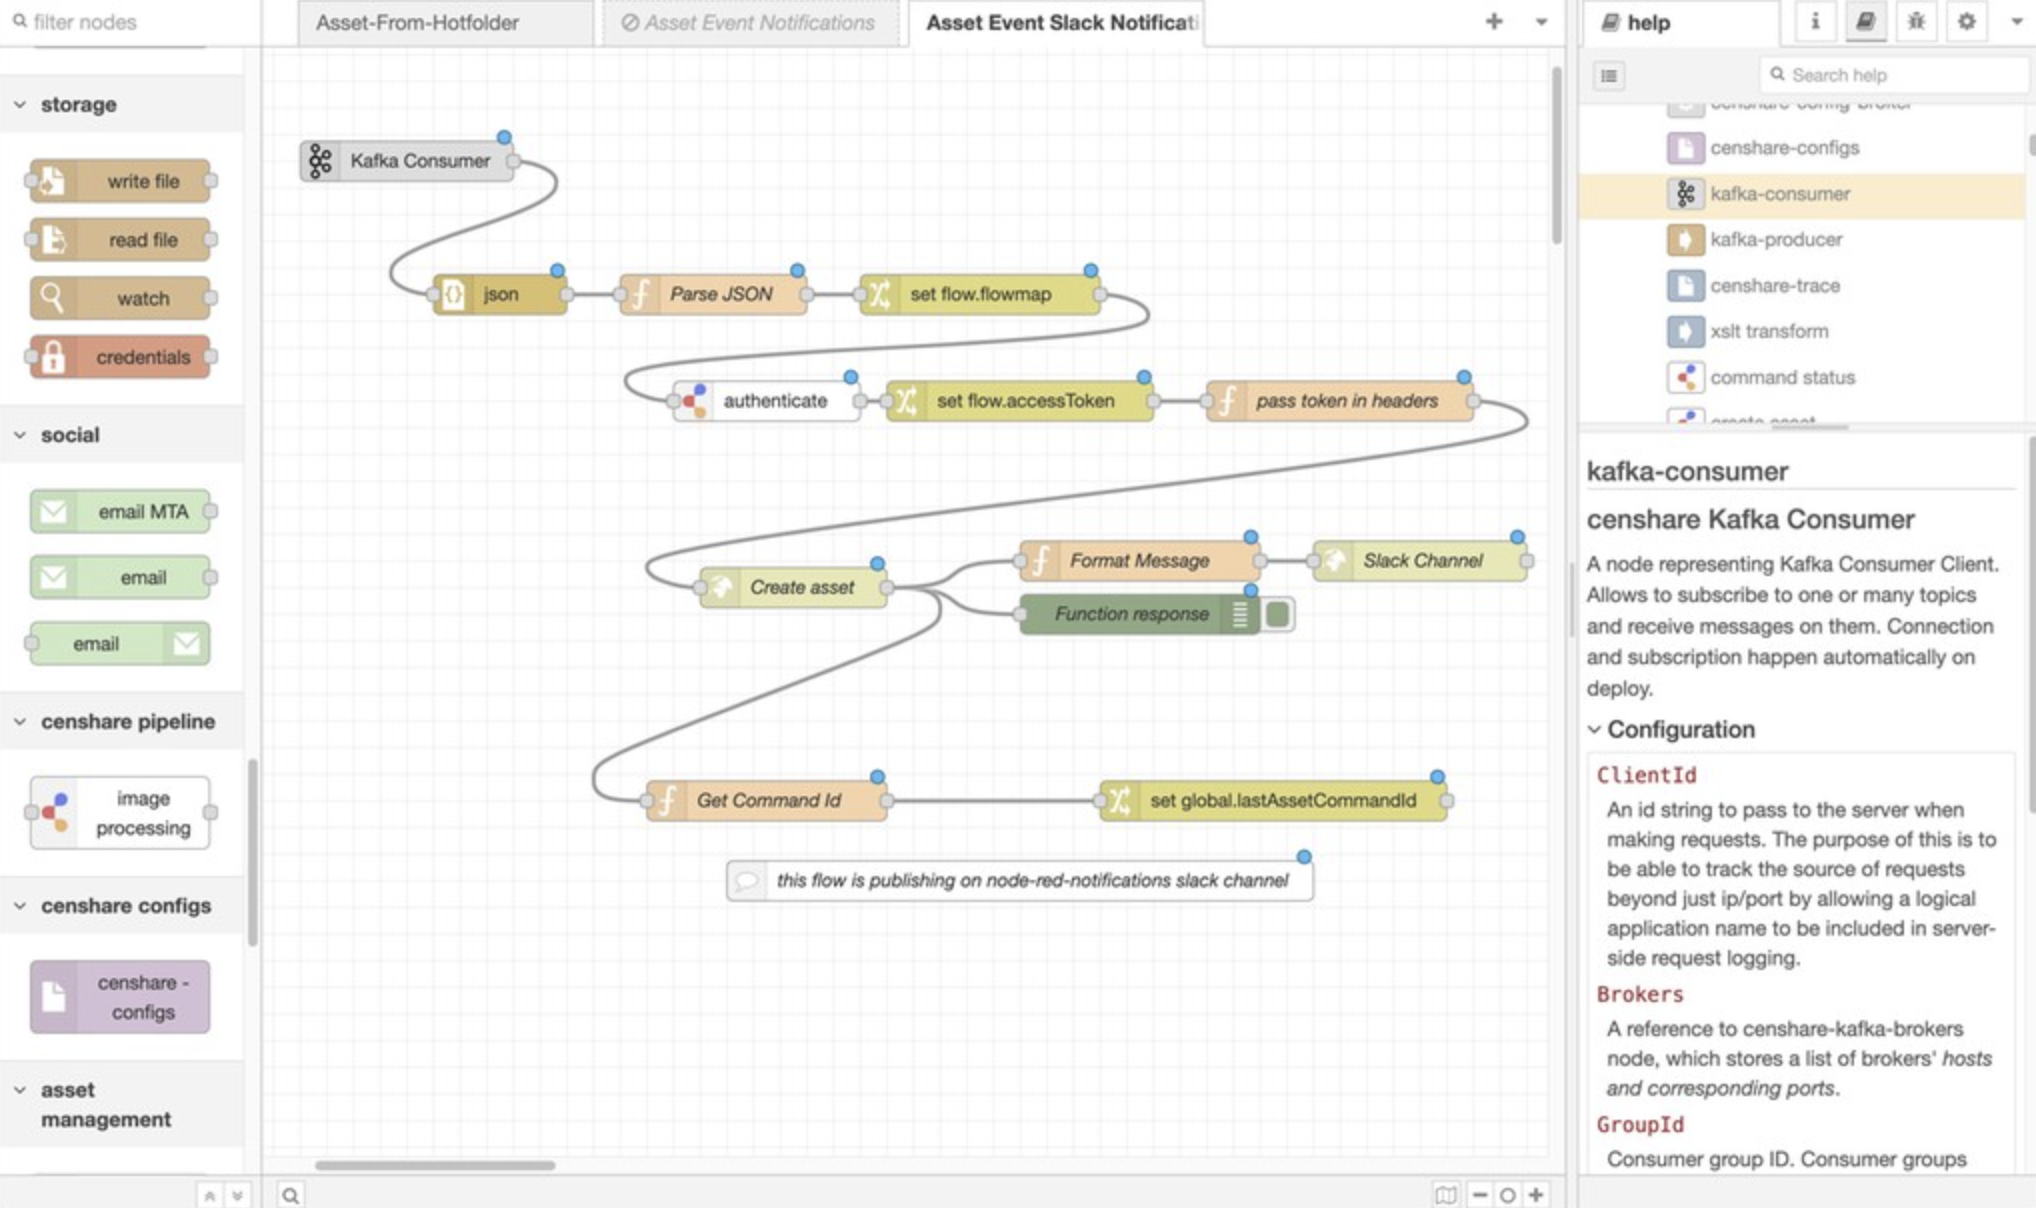The width and height of the screenshot is (2036, 1208).
Task: Toggle the navigator map icon
Action: (x=1446, y=1195)
